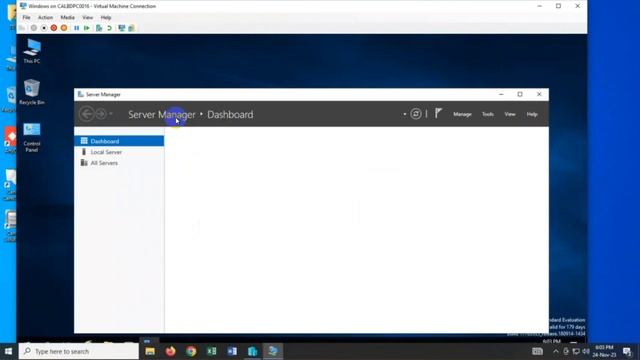
Task: Click the VM Connection taskbar icon
Action: [273, 351]
